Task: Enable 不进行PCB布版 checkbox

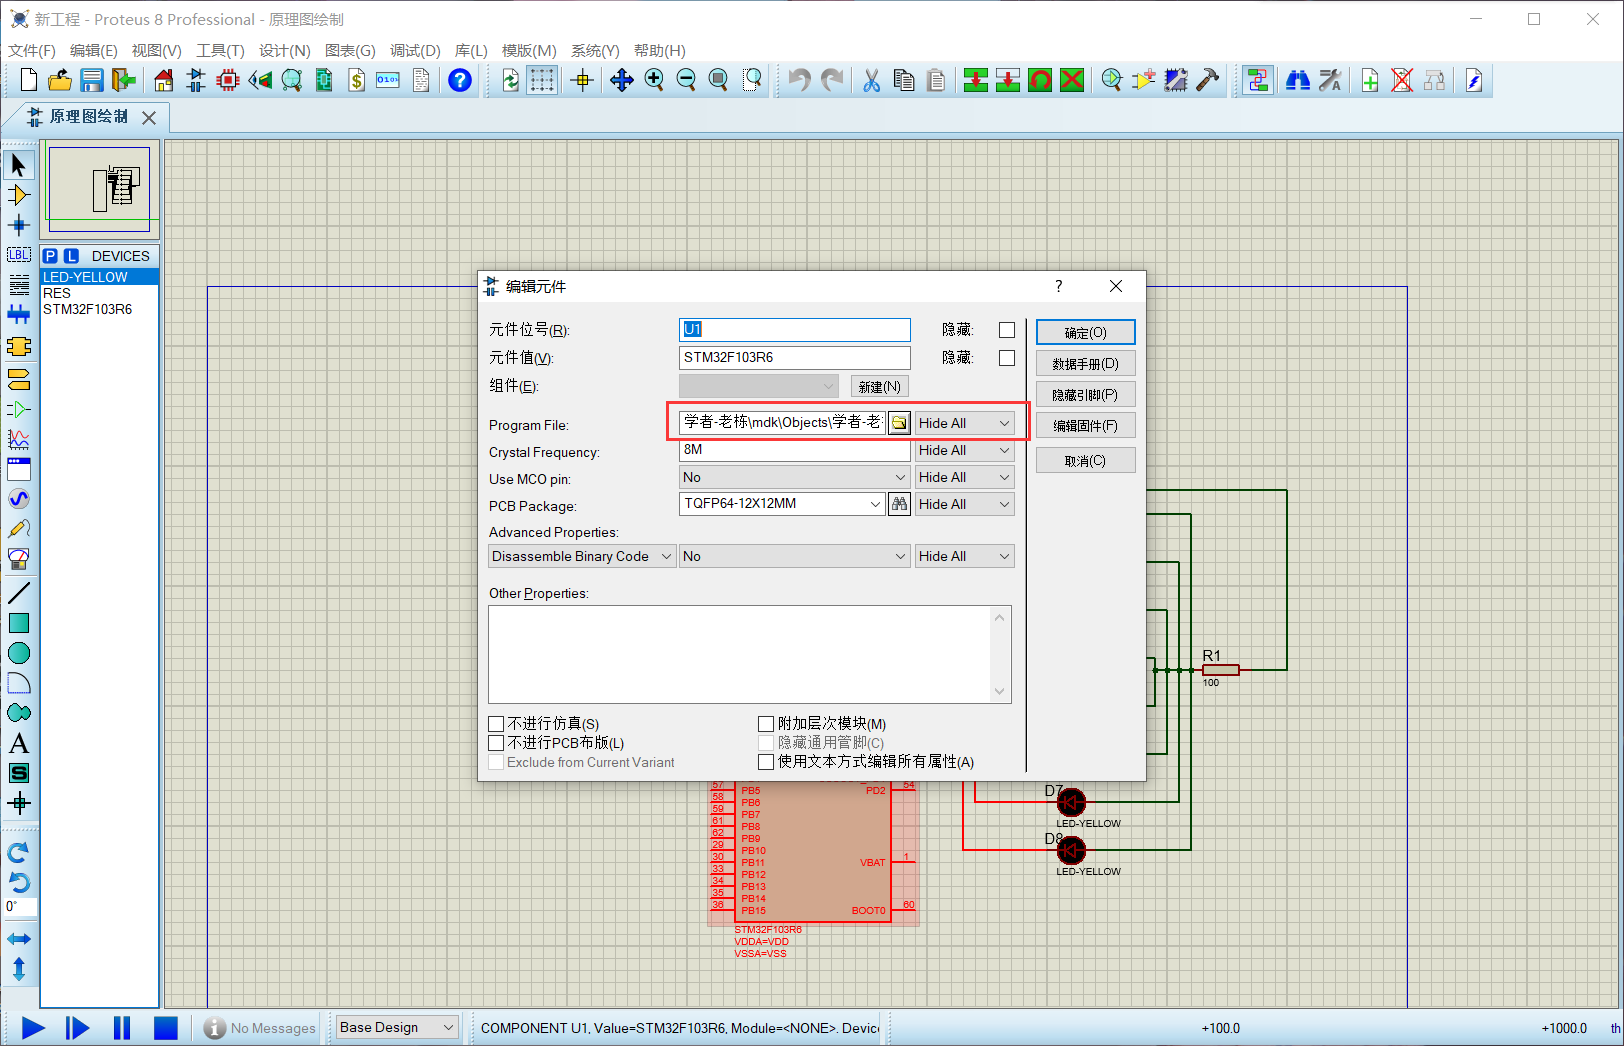Action: click(496, 743)
